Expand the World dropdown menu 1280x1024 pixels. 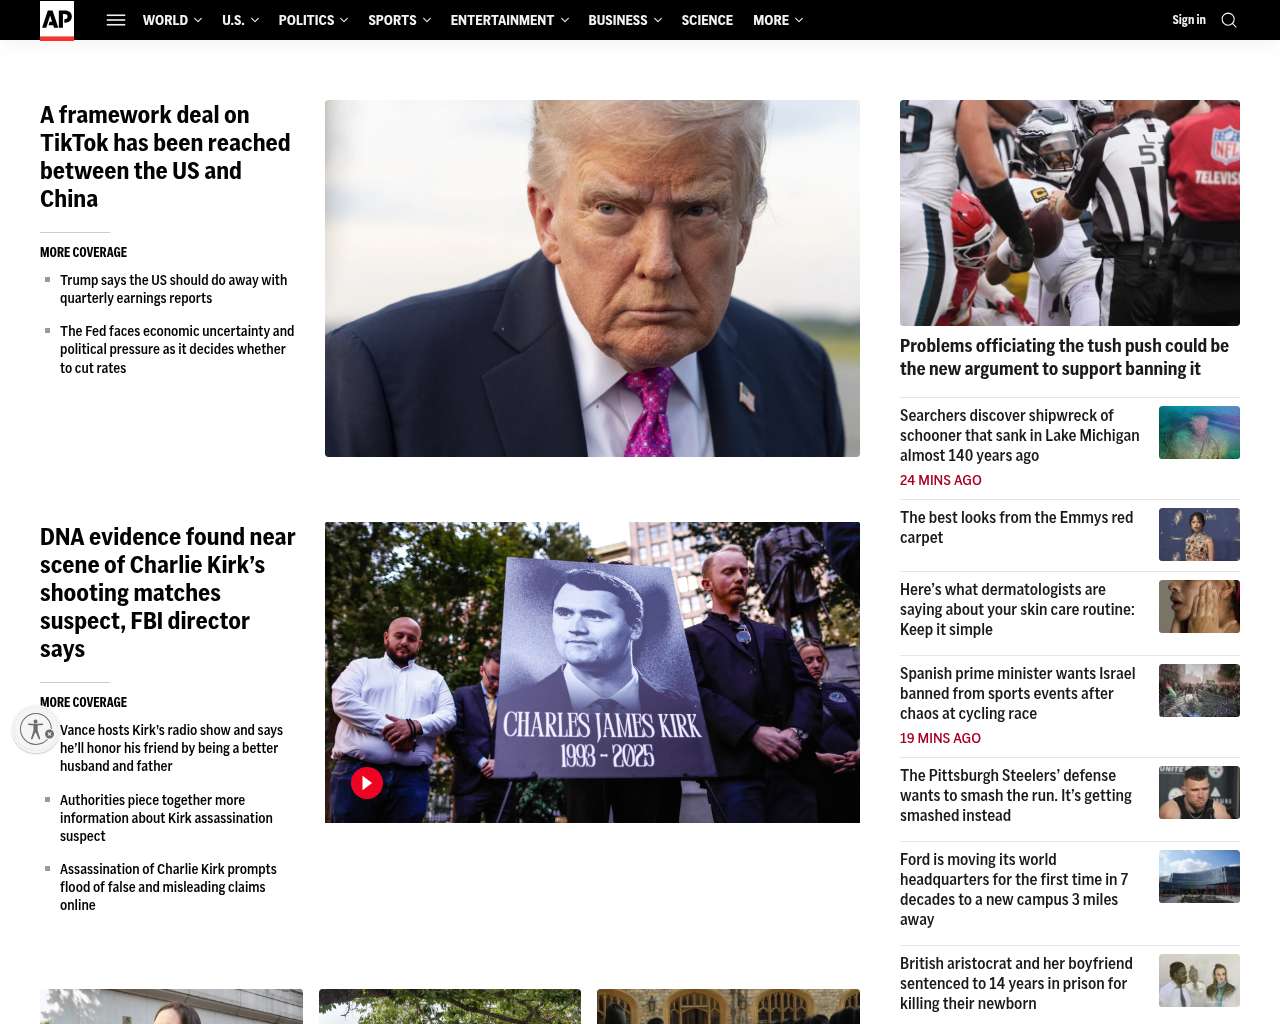[172, 20]
